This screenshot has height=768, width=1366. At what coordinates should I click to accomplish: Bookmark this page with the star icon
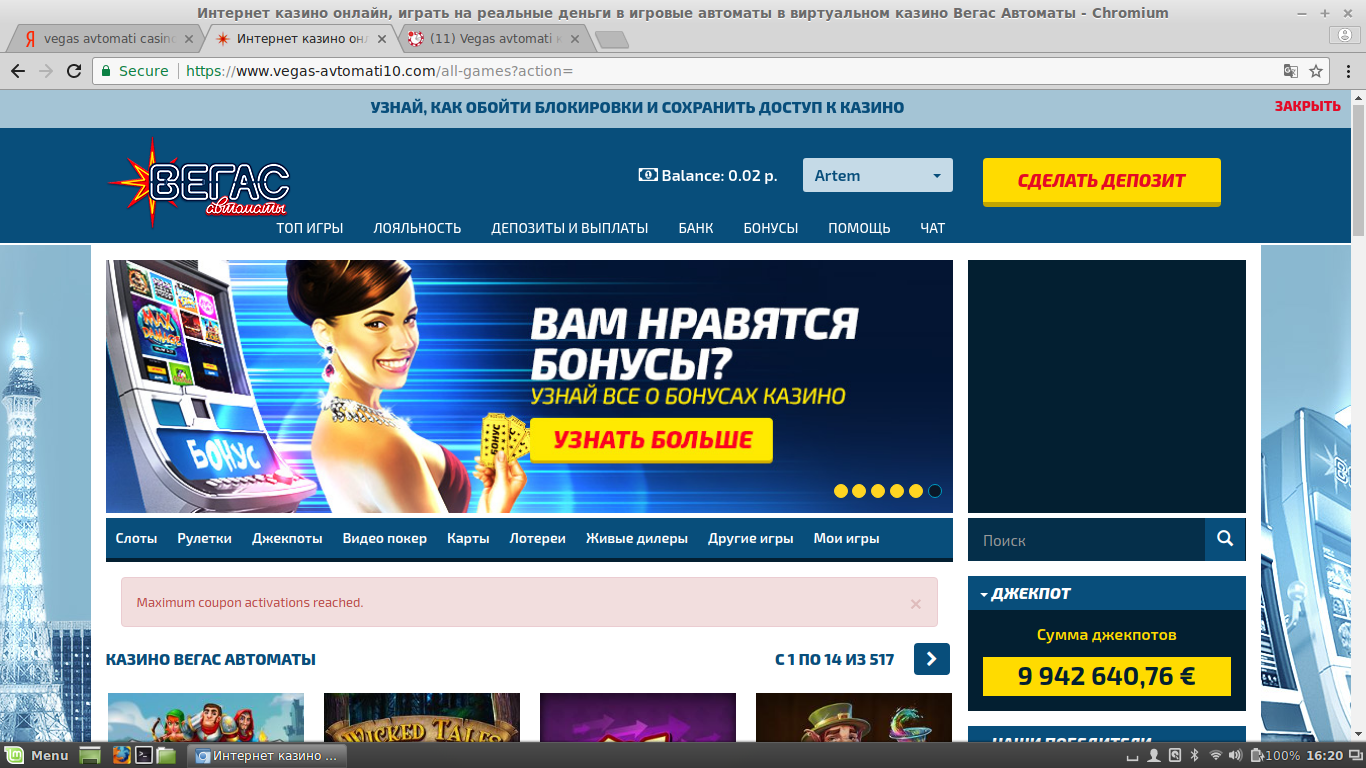coord(1316,71)
